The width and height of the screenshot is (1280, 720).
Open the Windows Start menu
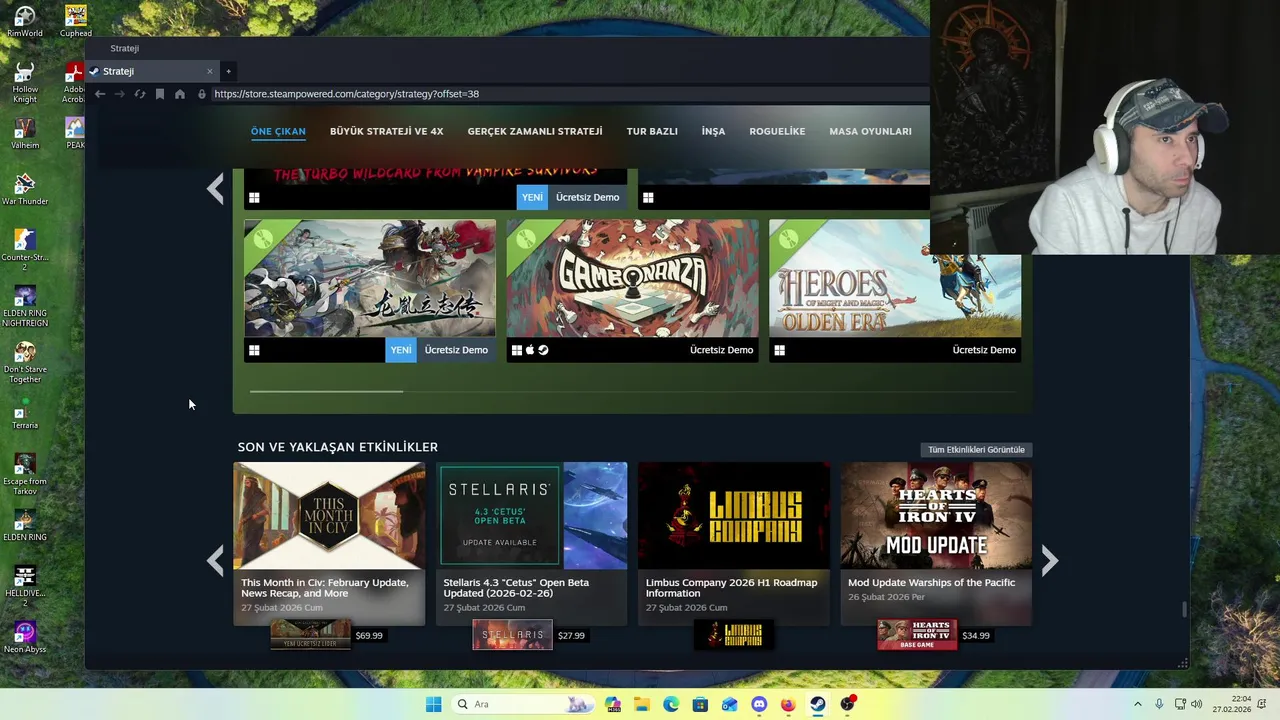point(433,704)
